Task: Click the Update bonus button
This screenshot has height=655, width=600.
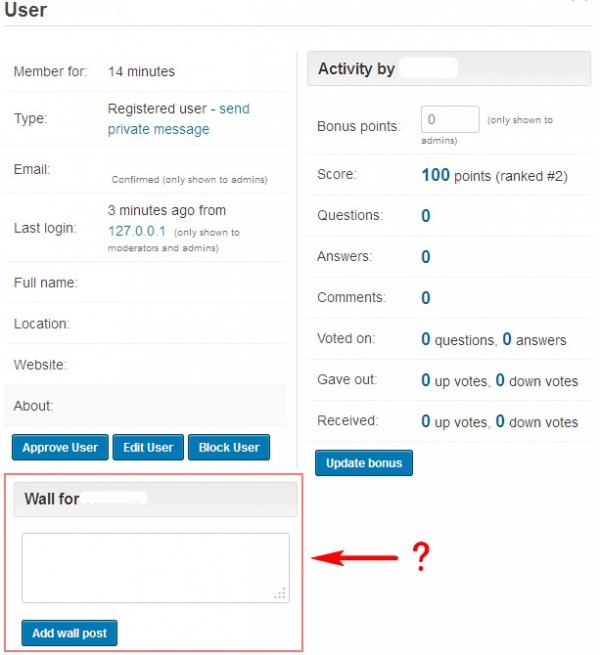Action: coord(363,463)
